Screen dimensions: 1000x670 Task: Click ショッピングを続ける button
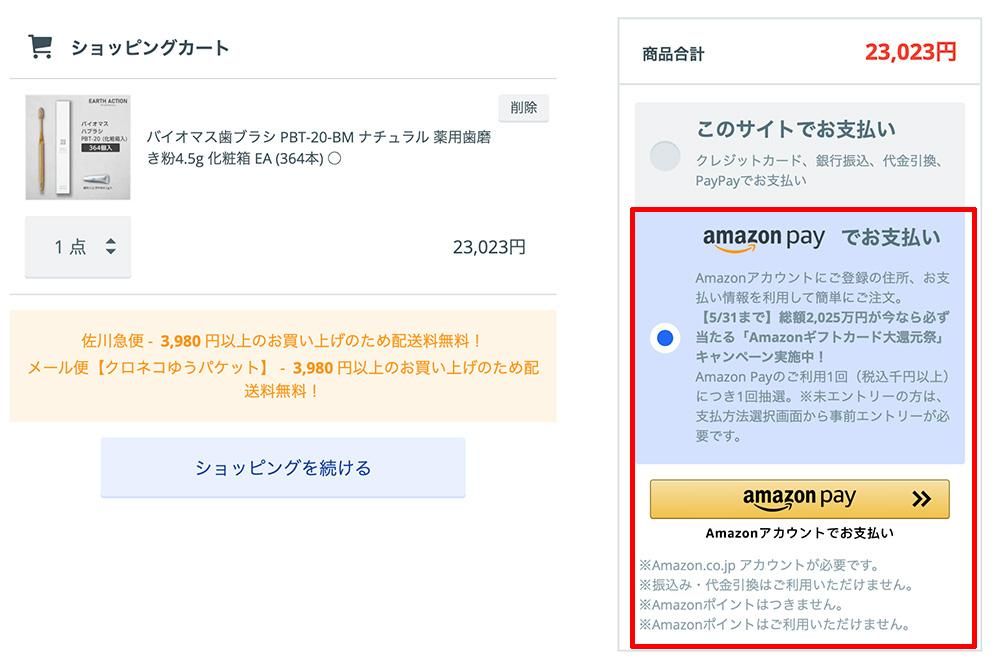[283, 467]
